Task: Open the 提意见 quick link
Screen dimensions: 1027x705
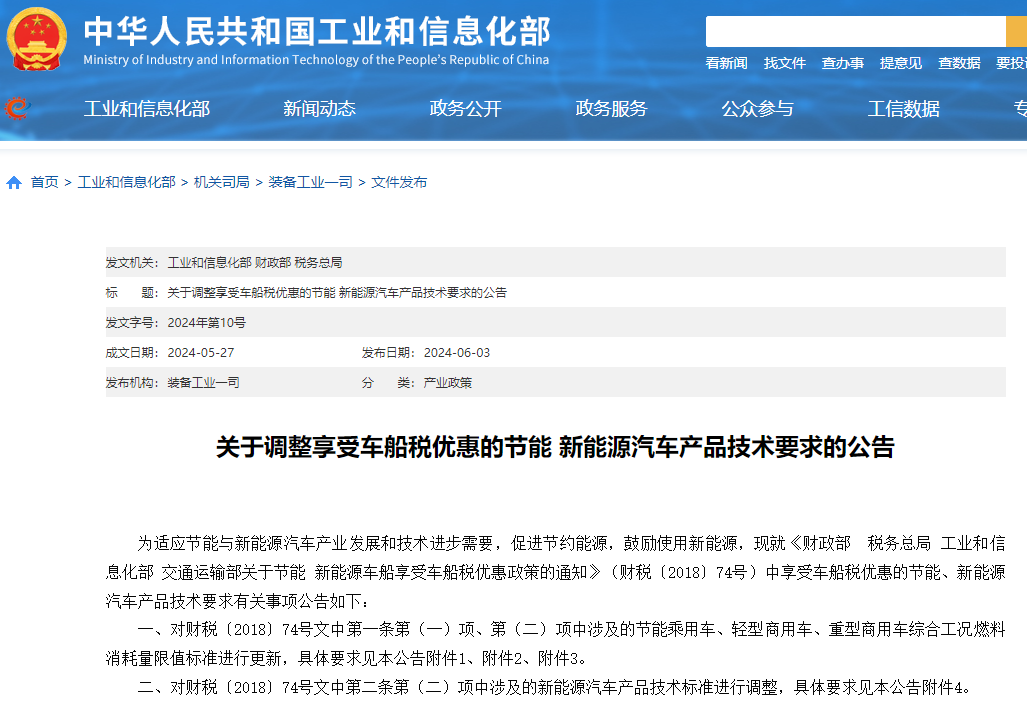Action: coord(900,63)
